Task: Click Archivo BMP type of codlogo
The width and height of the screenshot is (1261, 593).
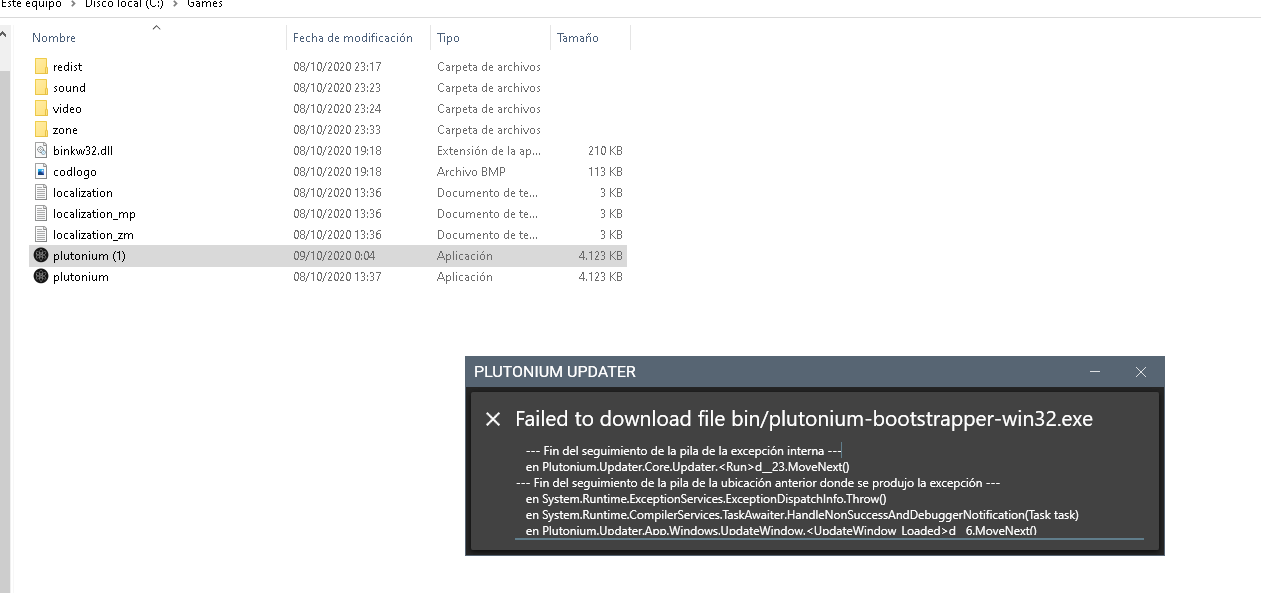Action: pos(471,172)
